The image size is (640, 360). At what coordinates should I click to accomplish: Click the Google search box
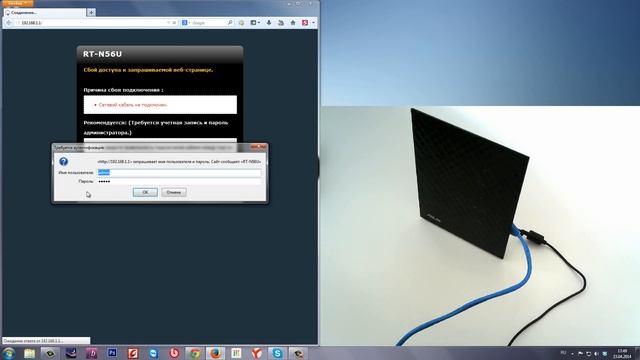coord(209,23)
